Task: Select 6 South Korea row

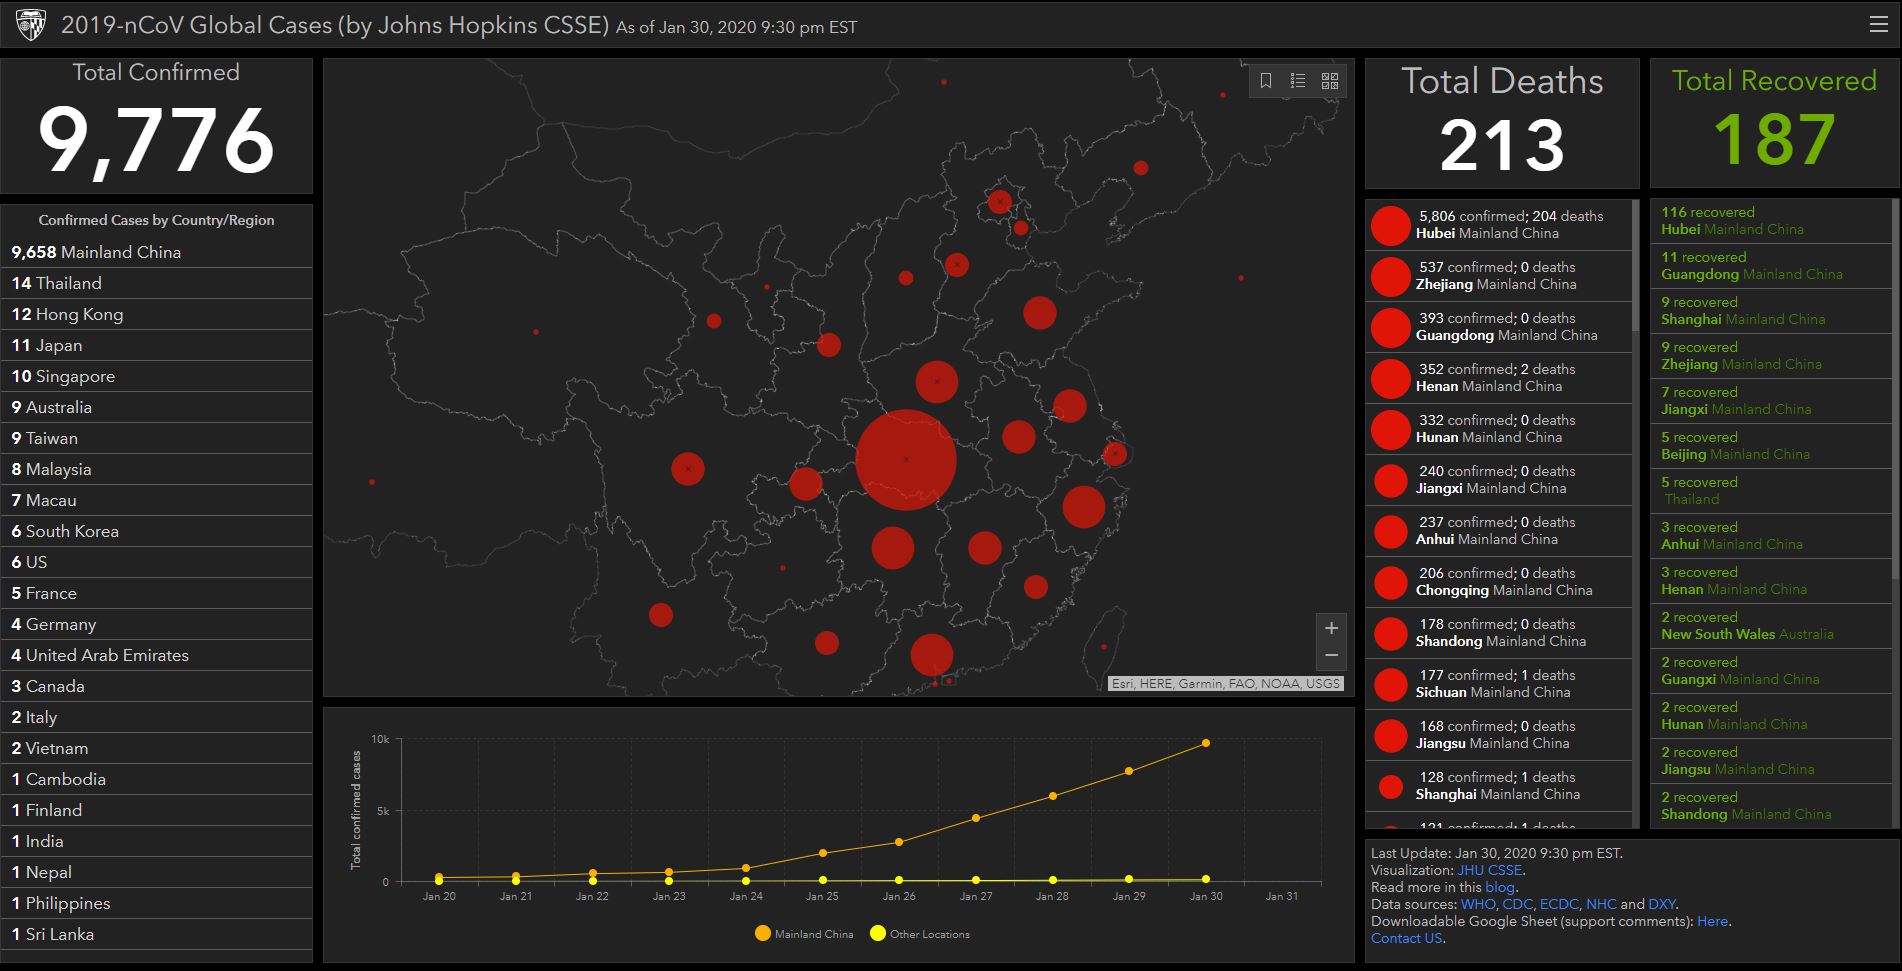Action: coord(156,531)
